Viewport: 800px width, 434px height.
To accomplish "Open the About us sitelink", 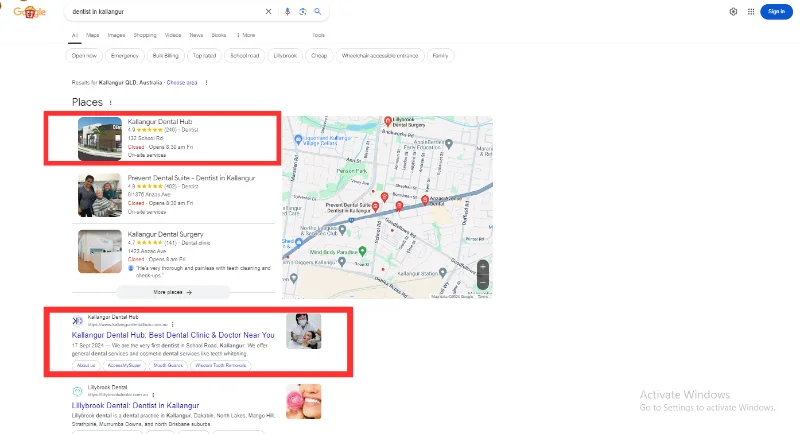I will (x=86, y=365).
